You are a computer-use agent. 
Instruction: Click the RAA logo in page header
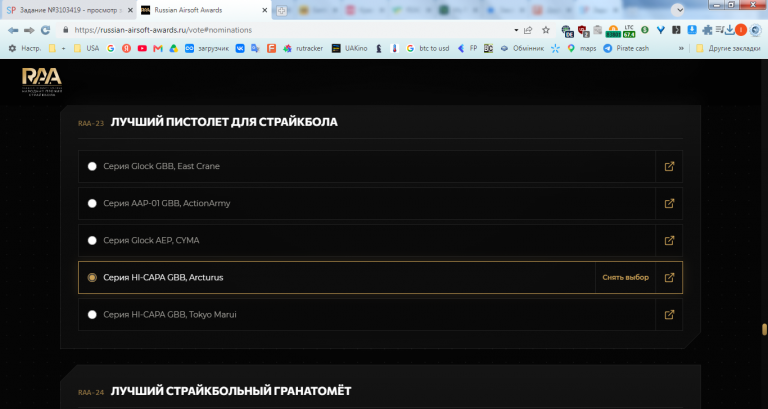[42, 81]
